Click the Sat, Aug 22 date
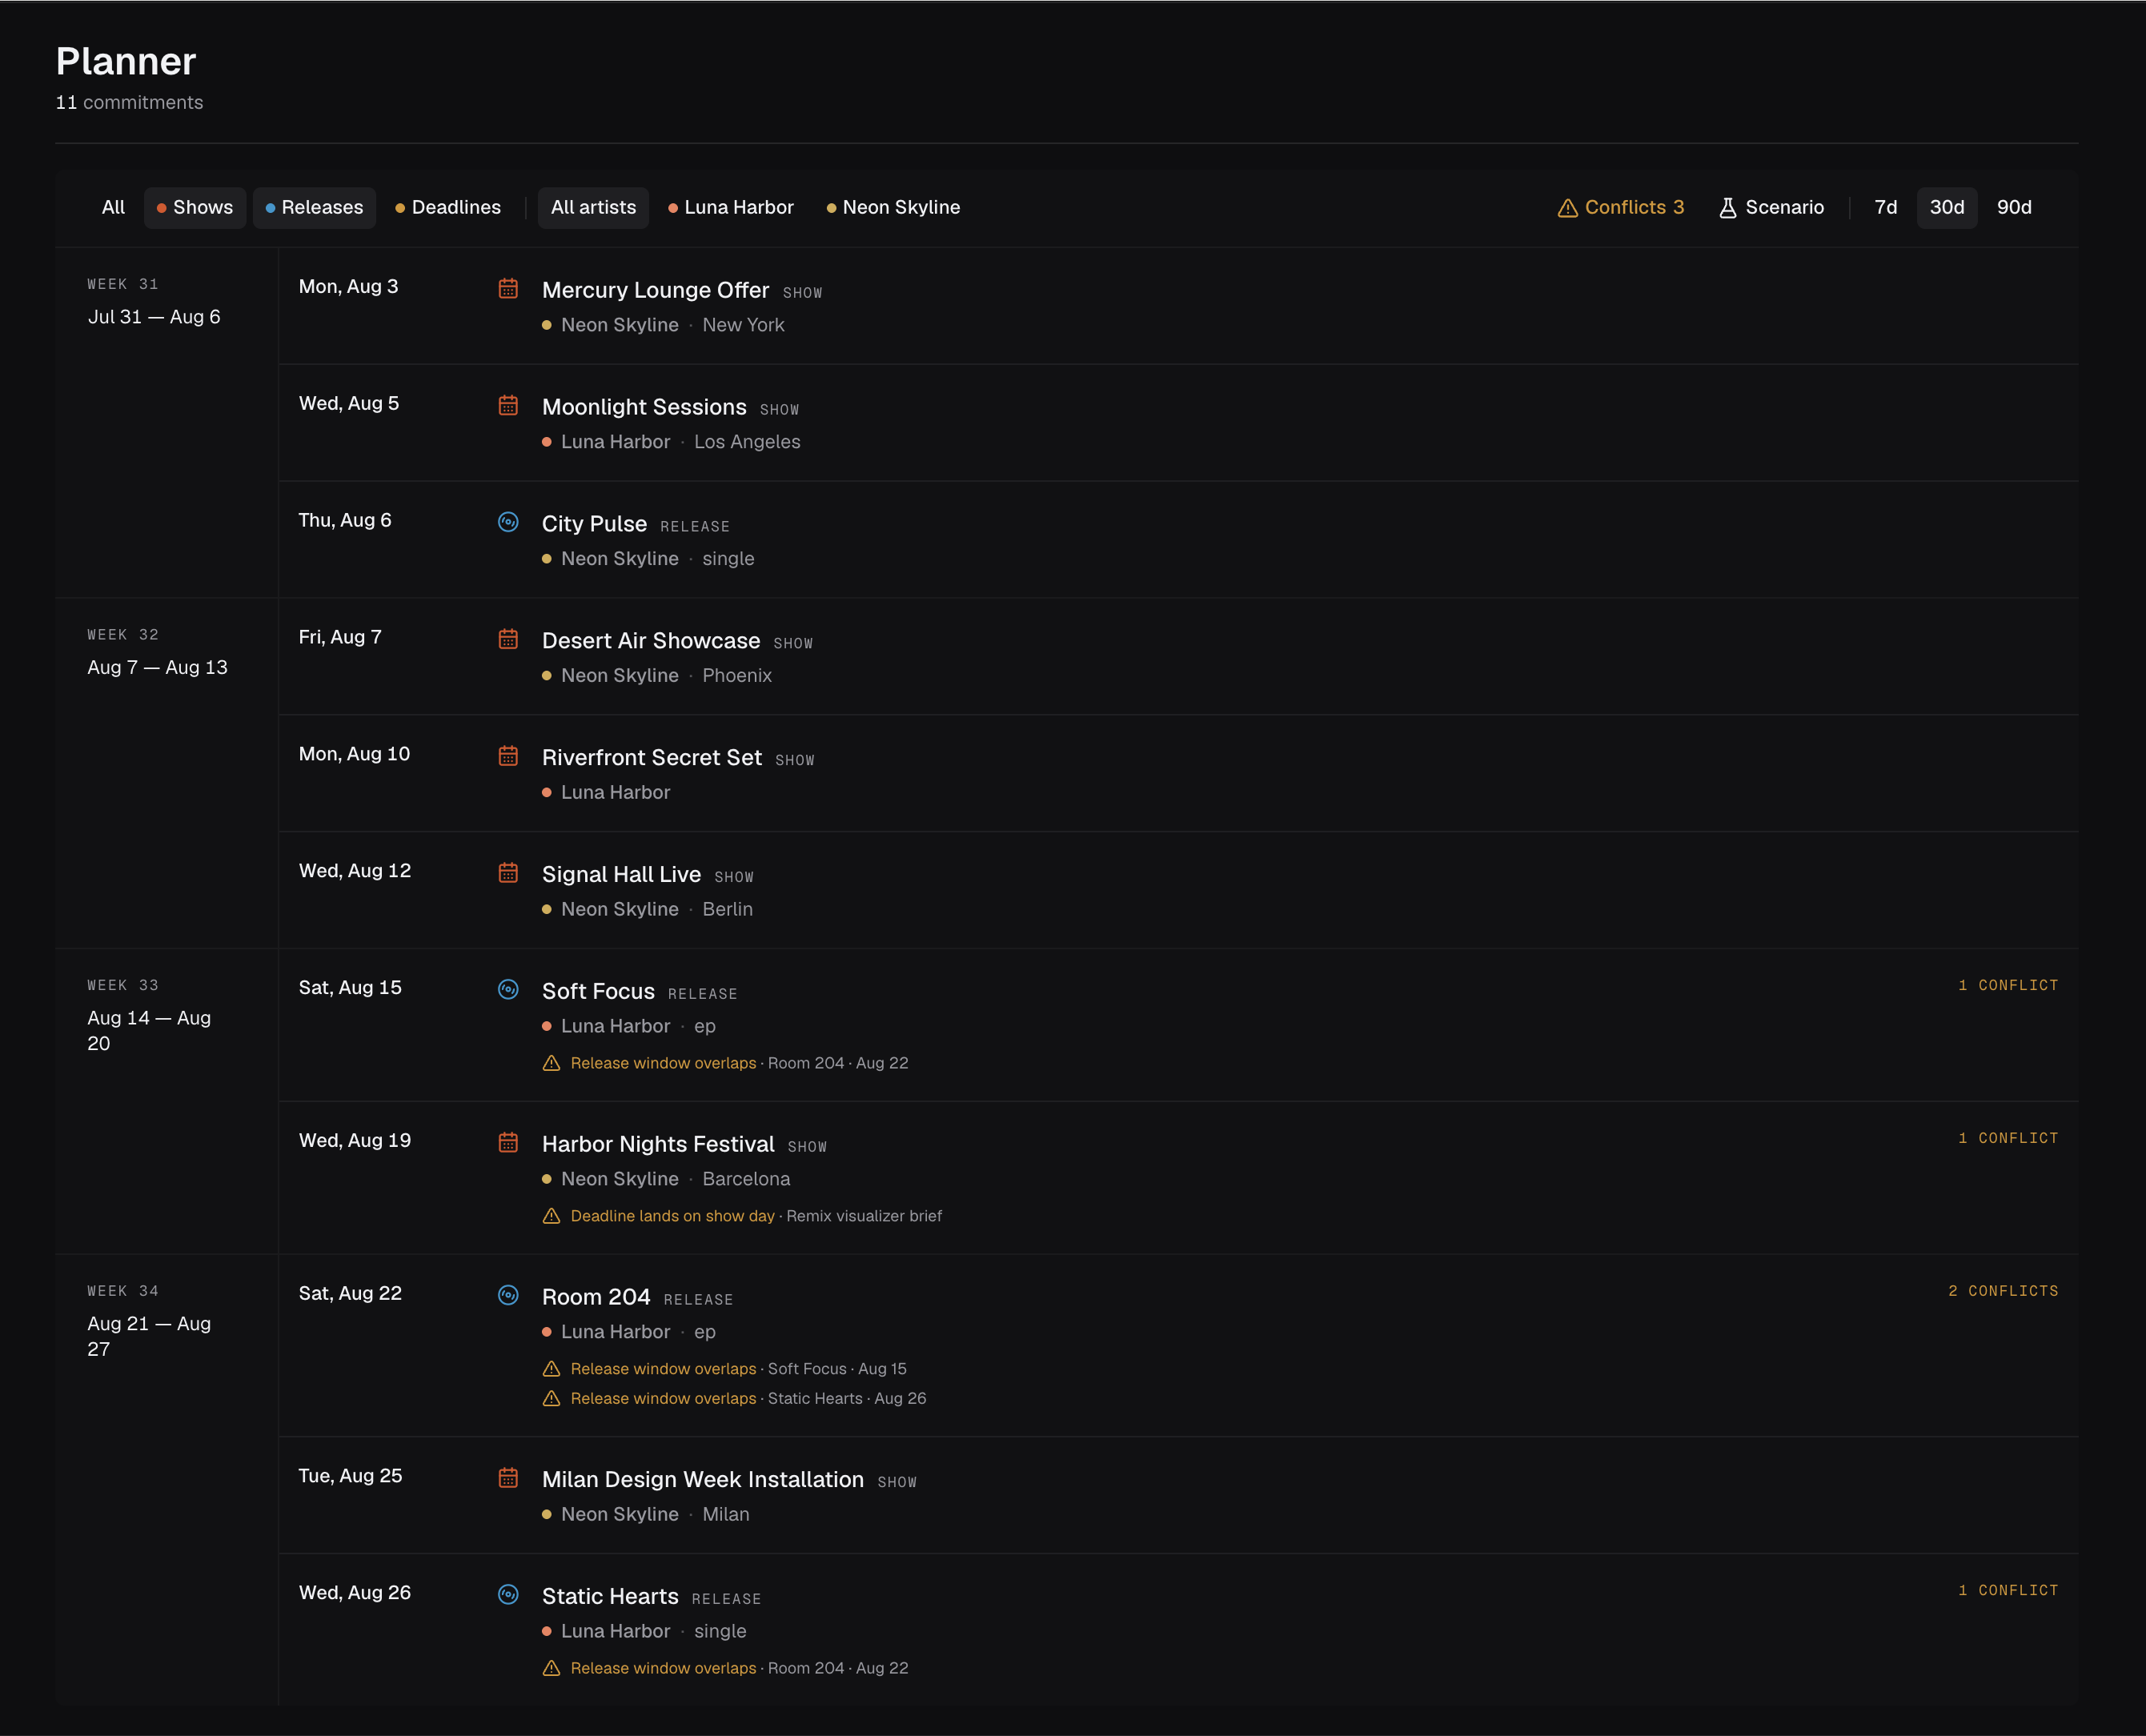Viewport: 2146px width, 1736px height. (x=350, y=1294)
